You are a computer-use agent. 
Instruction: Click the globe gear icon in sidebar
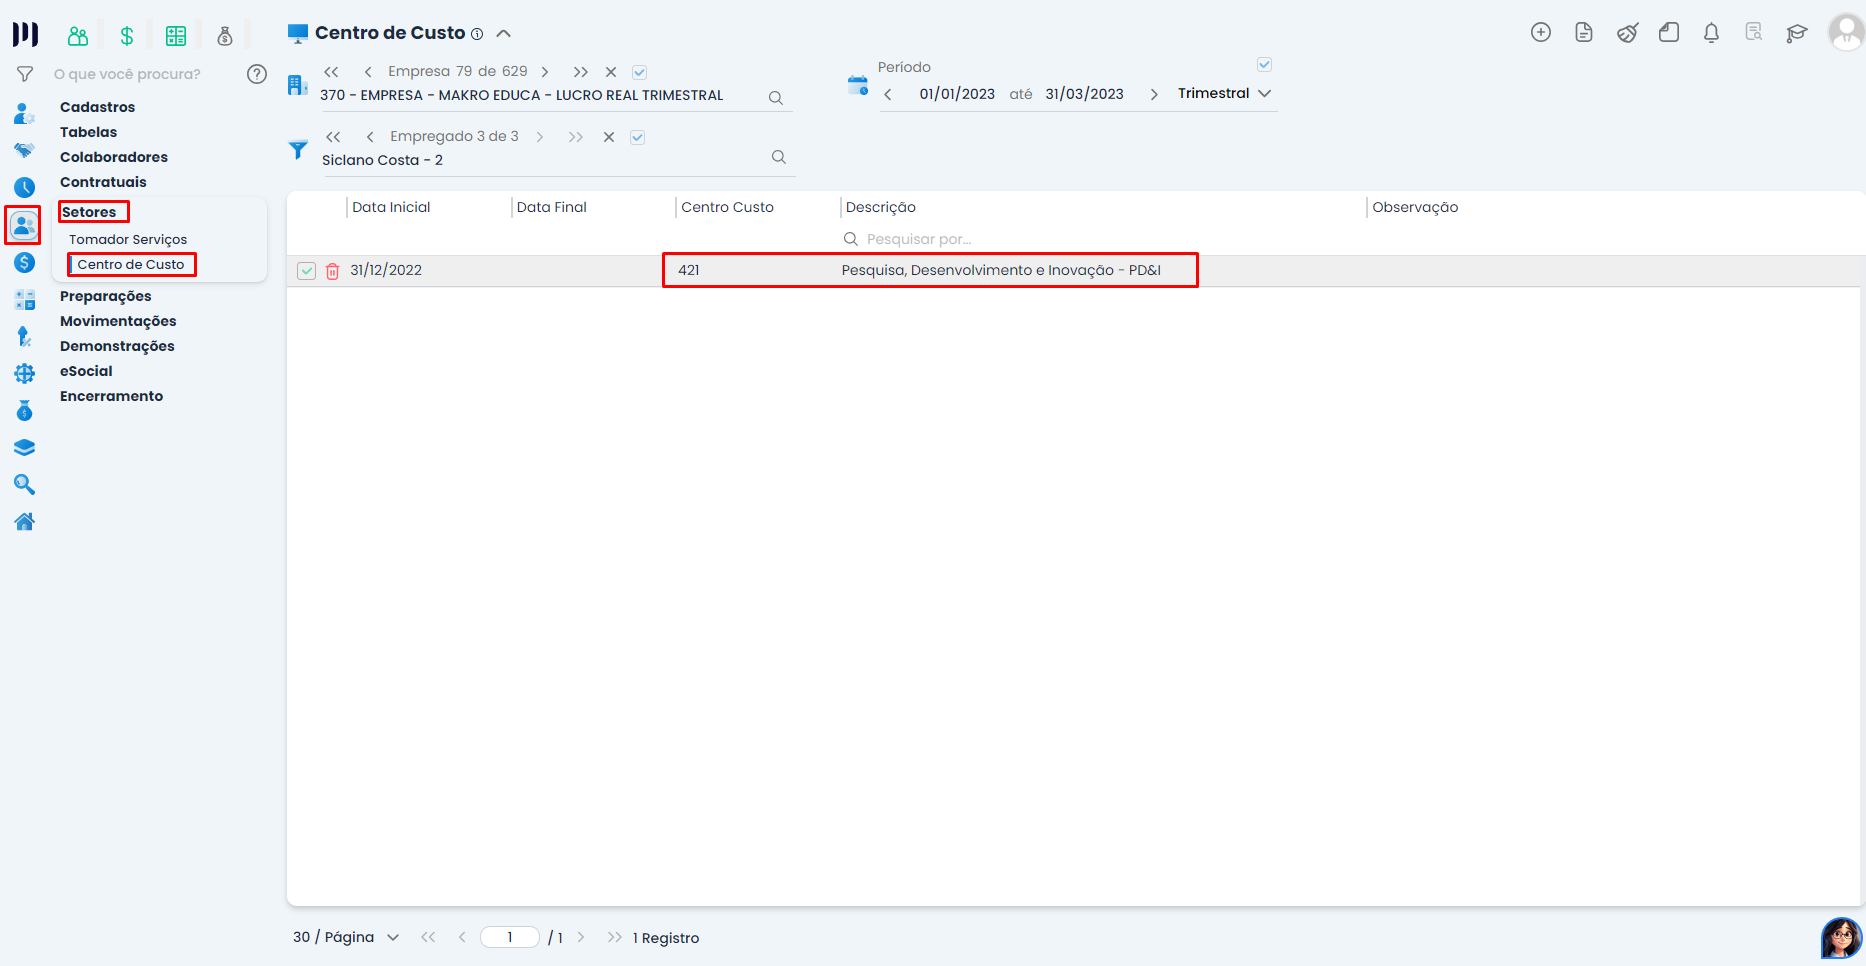(x=24, y=374)
